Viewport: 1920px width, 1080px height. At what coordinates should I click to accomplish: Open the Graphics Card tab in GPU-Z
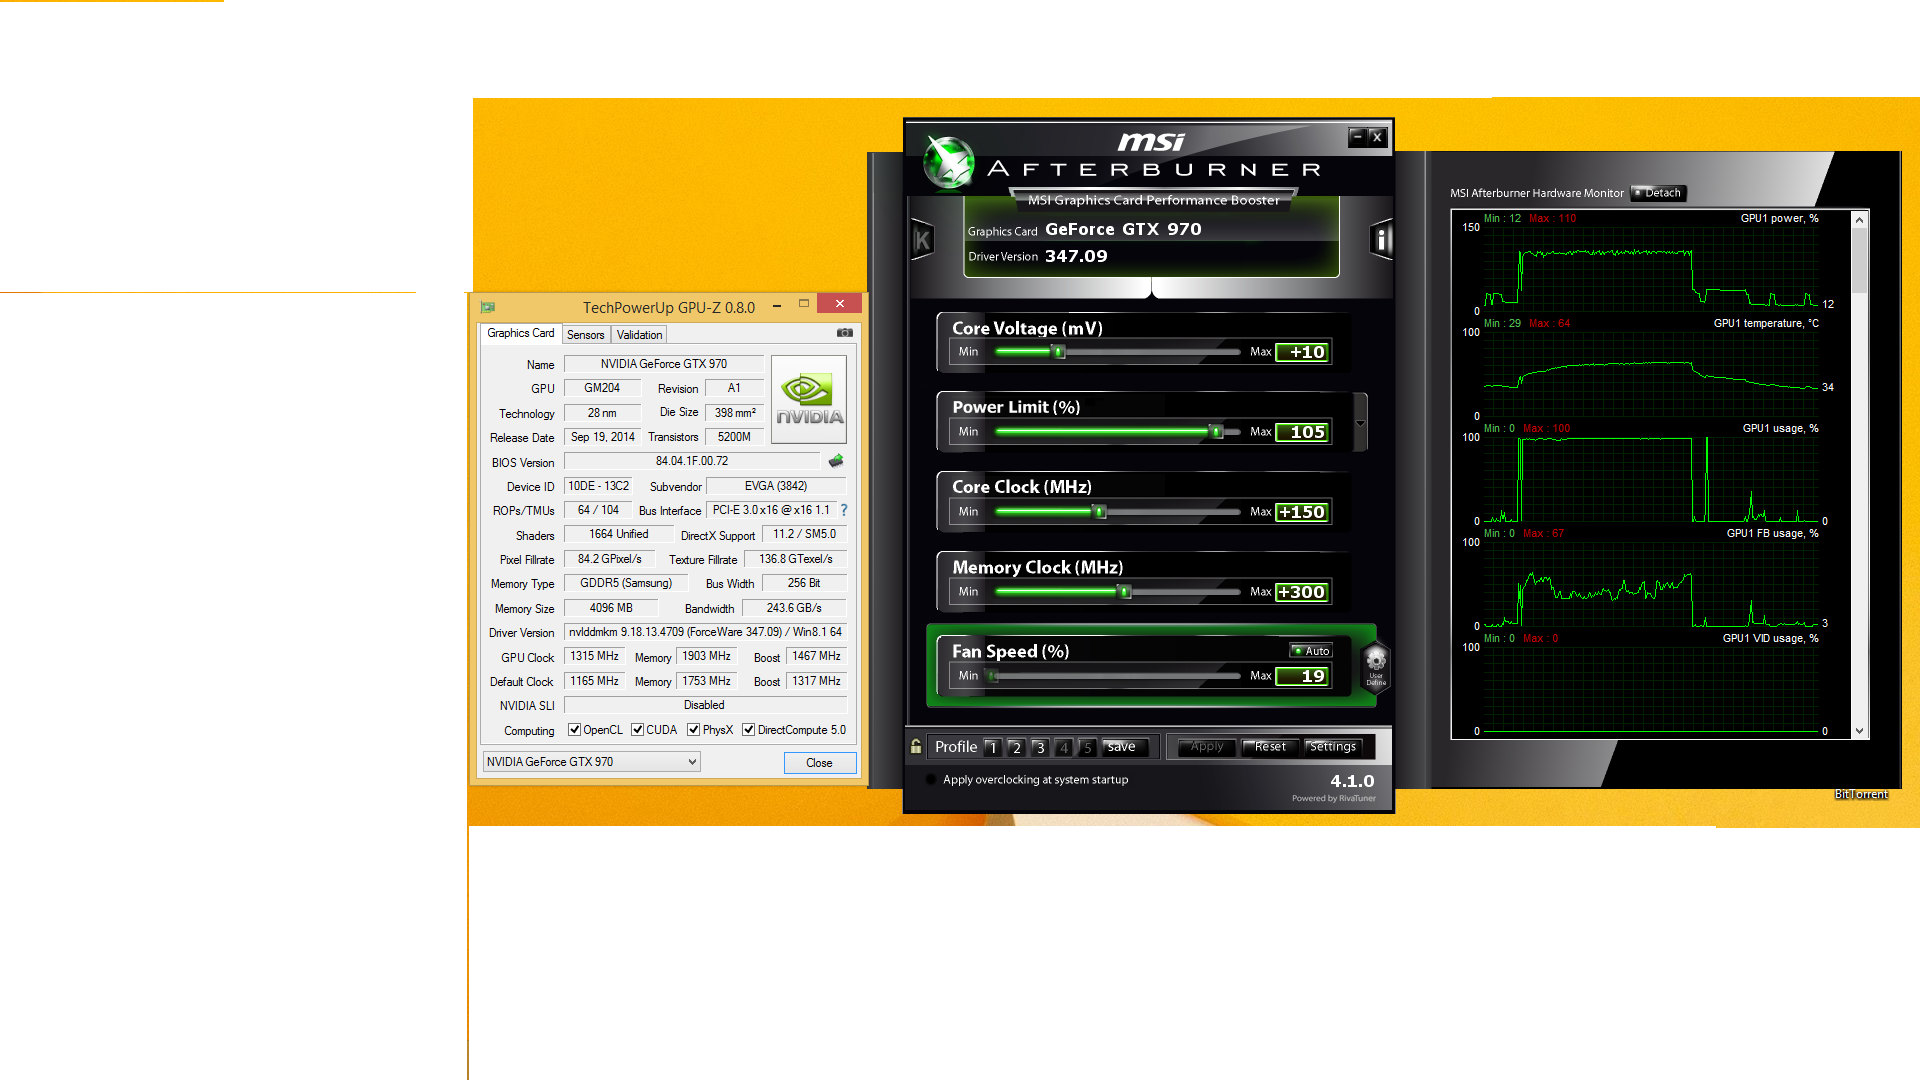coord(520,333)
